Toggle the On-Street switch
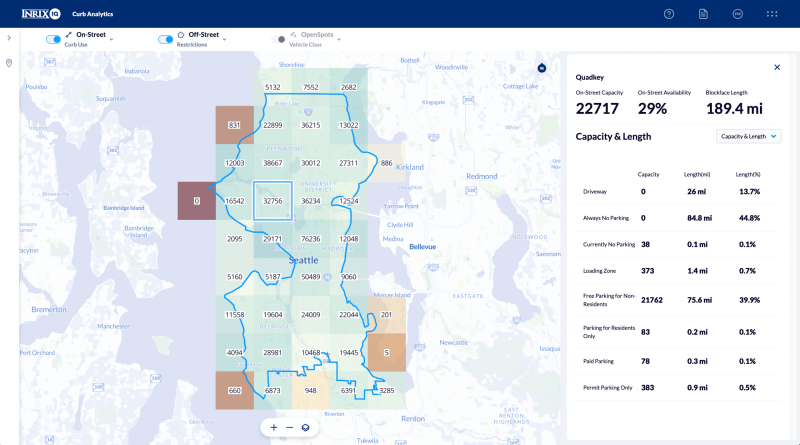The height and width of the screenshot is (445, 800). [53, 39]
